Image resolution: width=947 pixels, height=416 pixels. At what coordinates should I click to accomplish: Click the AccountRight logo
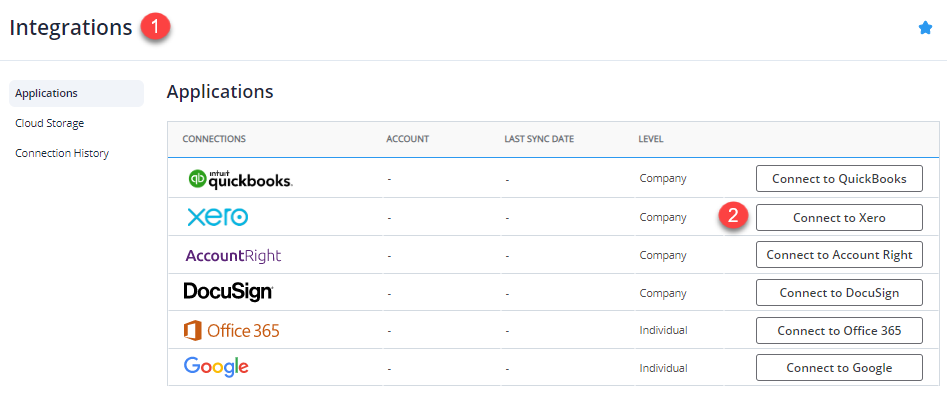[233, 255]
